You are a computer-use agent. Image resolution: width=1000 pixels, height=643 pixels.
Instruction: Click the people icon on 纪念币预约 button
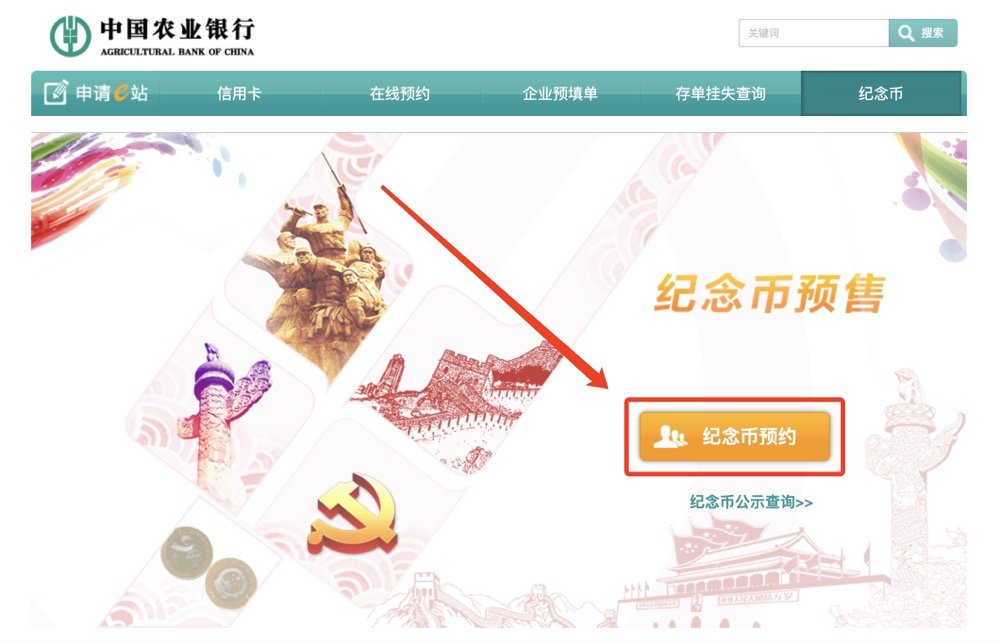(670, 437)
